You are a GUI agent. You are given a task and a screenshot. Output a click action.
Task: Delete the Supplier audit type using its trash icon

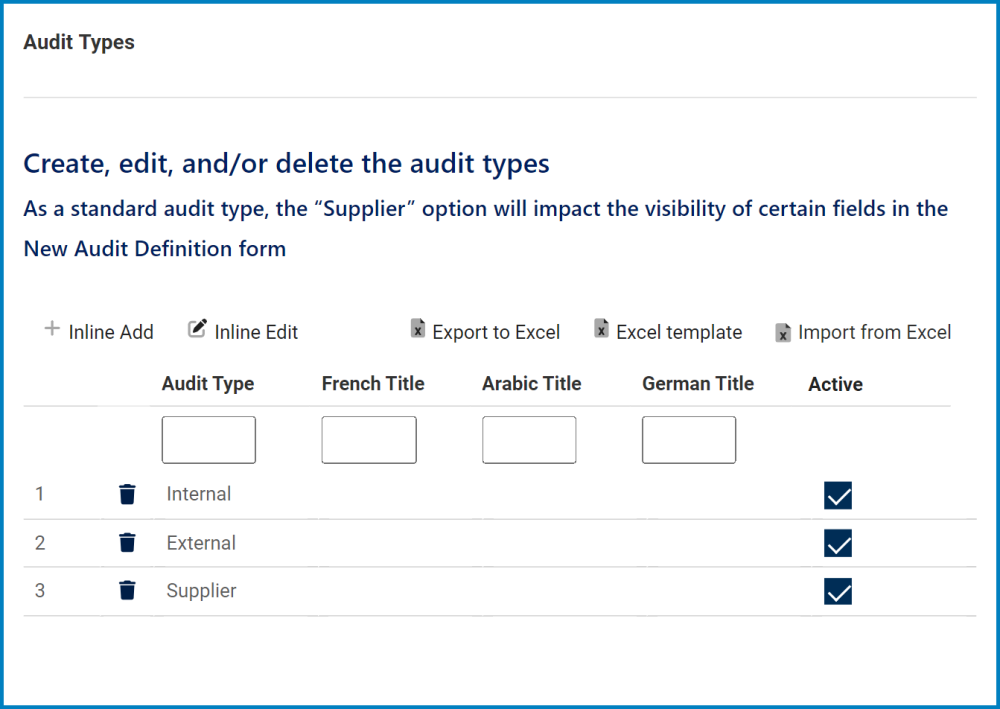[127, 590]
